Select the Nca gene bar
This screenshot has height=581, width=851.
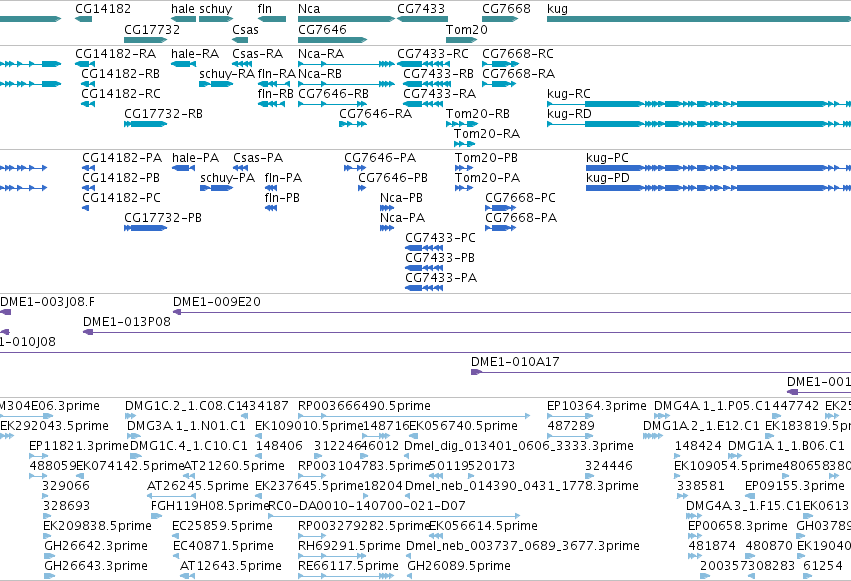346,19
